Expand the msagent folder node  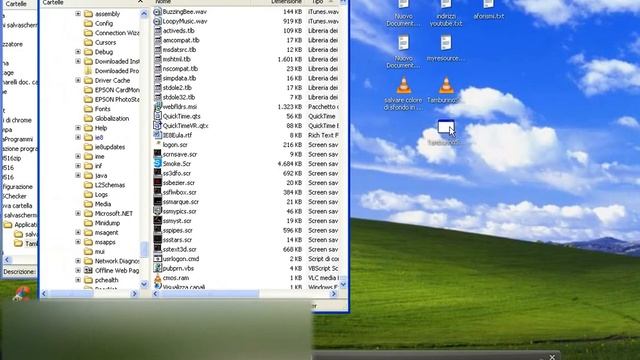click(78, 232)
